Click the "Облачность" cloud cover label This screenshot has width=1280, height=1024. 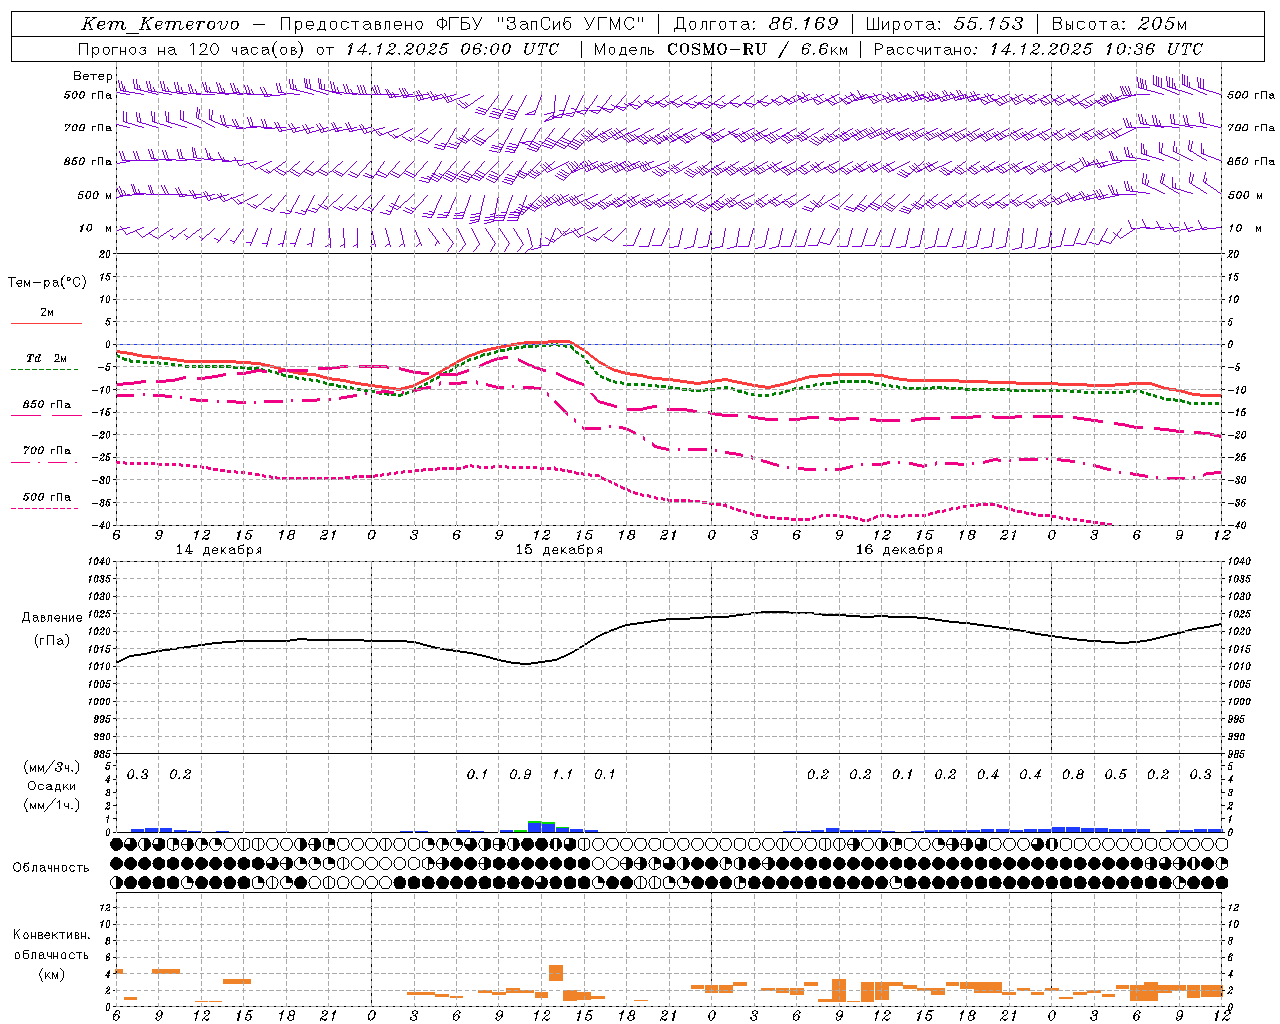tap(51, 868)
